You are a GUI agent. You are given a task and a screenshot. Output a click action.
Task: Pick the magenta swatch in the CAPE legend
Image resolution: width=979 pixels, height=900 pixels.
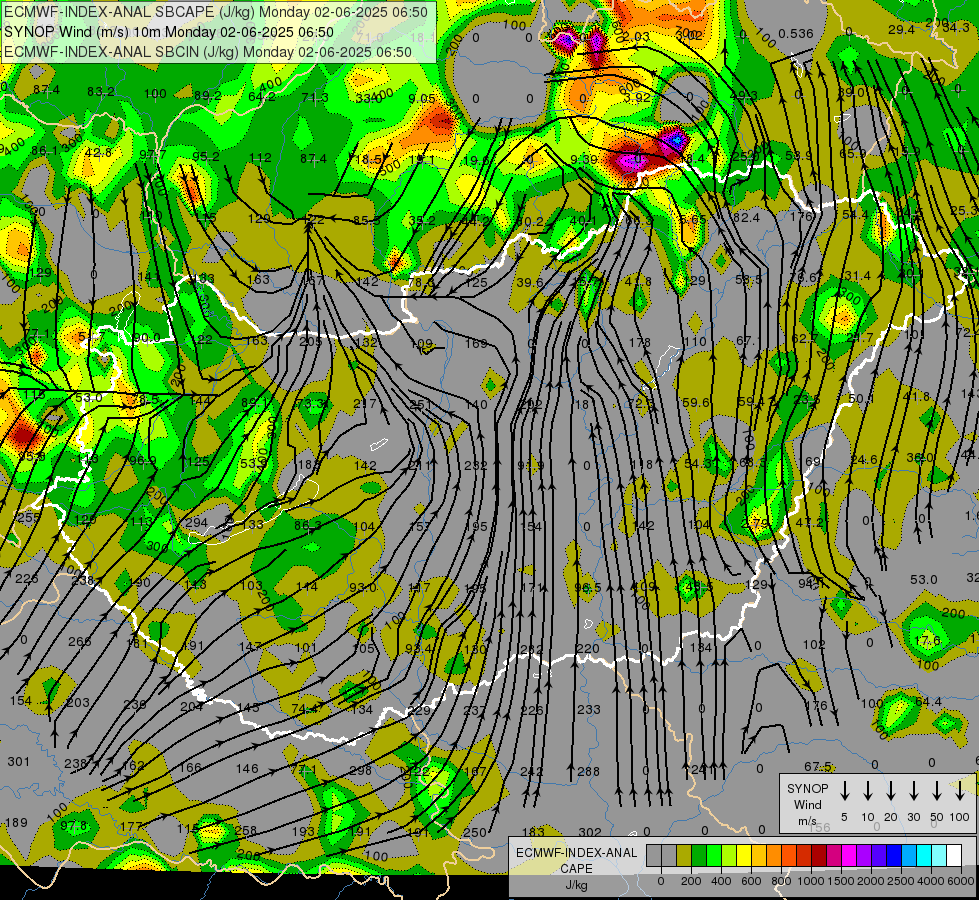click(849, 855)
